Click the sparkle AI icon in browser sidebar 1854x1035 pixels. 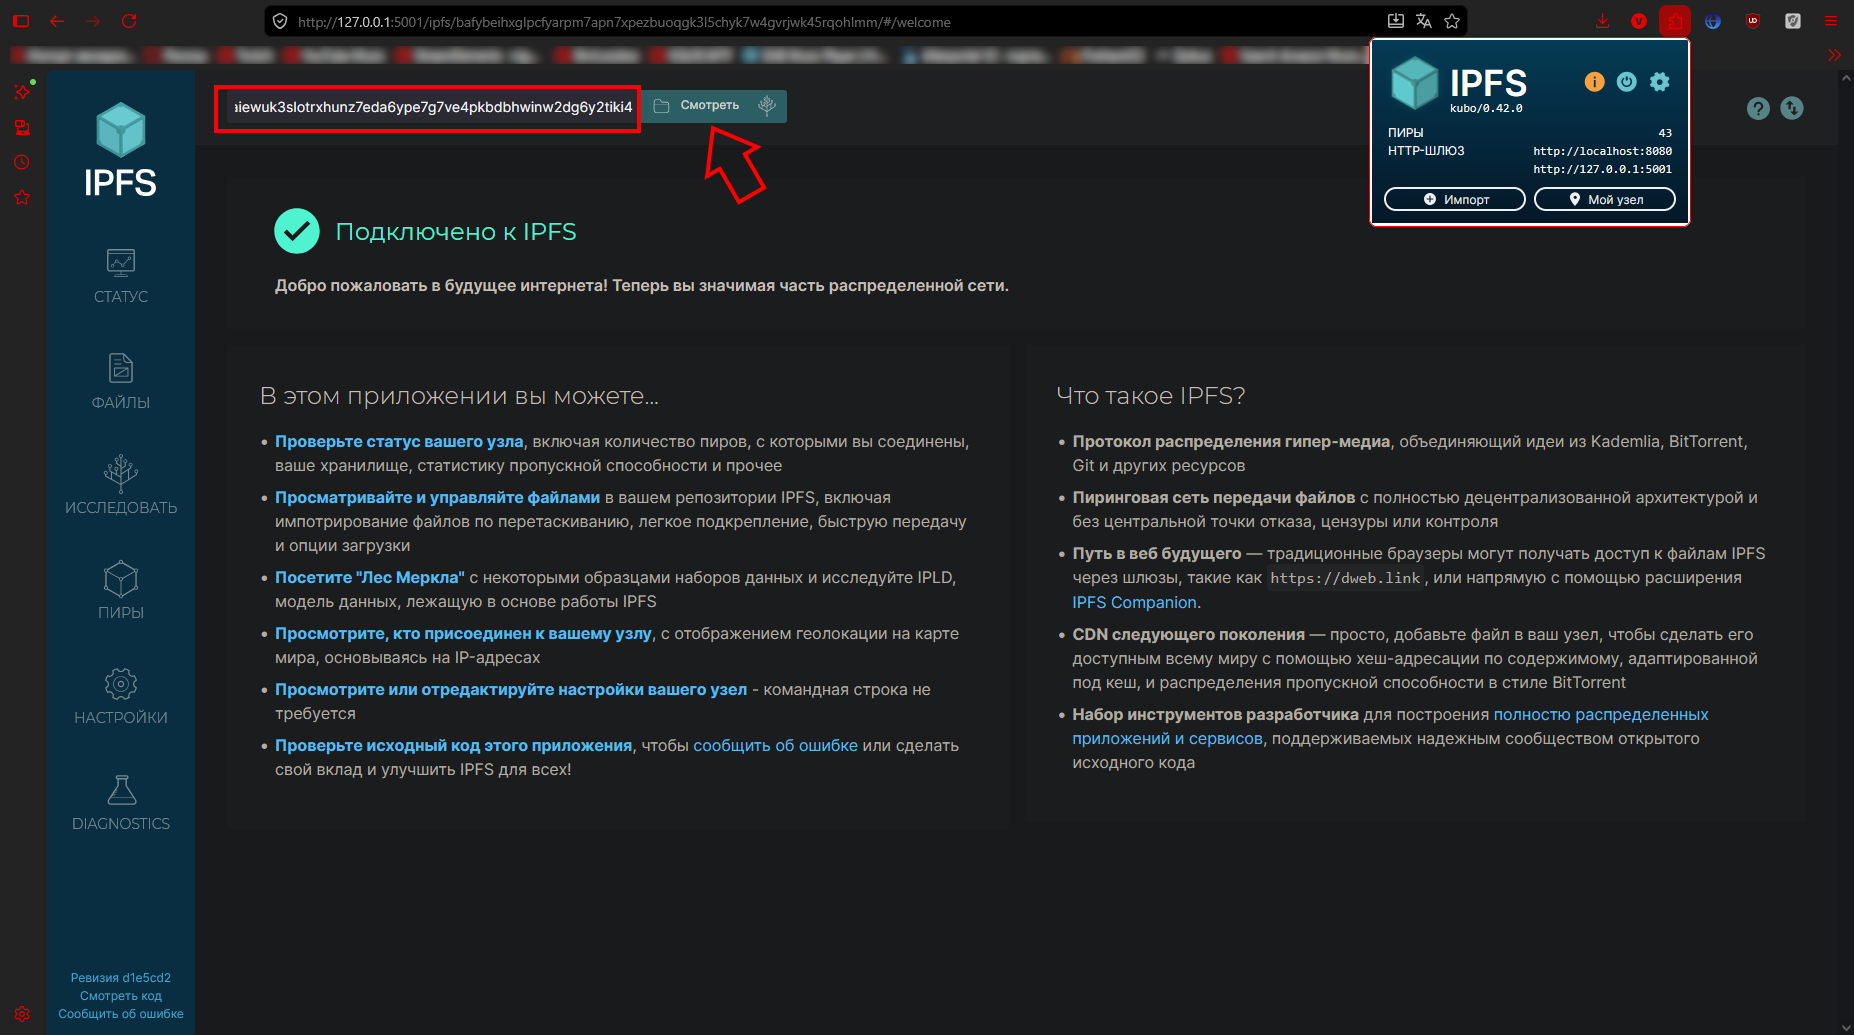(22, 91)
